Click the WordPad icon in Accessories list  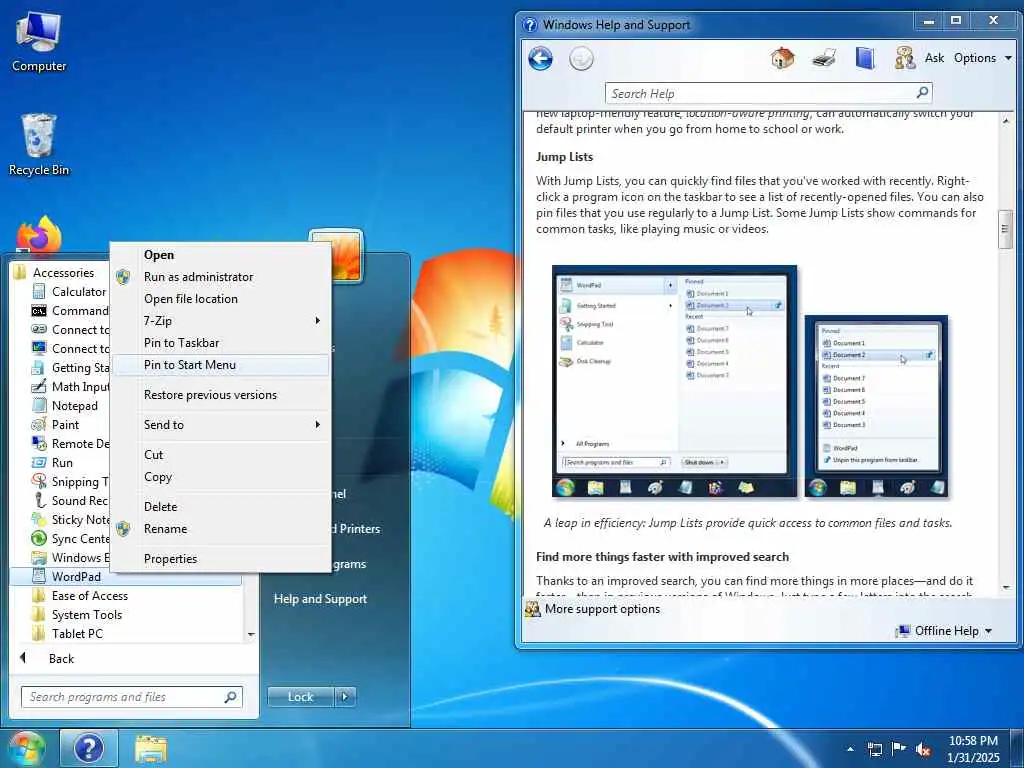(x=39, y=576)
